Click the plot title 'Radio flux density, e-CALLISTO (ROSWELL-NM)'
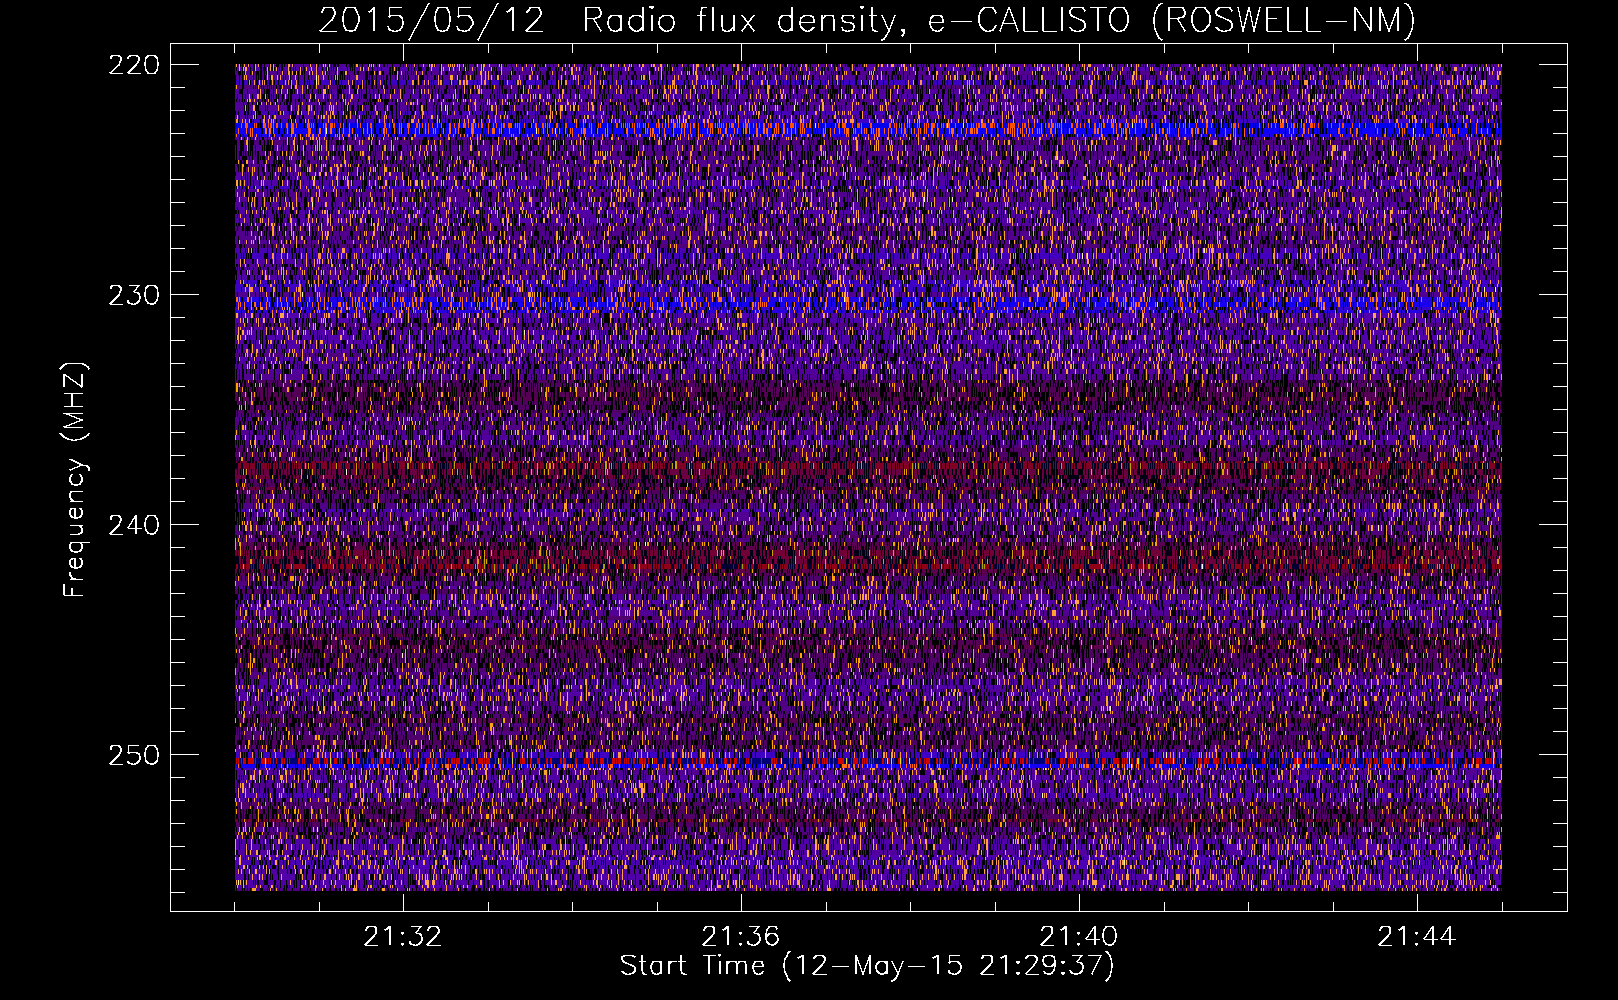This screenshot has height=1000, width=1618. click(x=999, y=20)
